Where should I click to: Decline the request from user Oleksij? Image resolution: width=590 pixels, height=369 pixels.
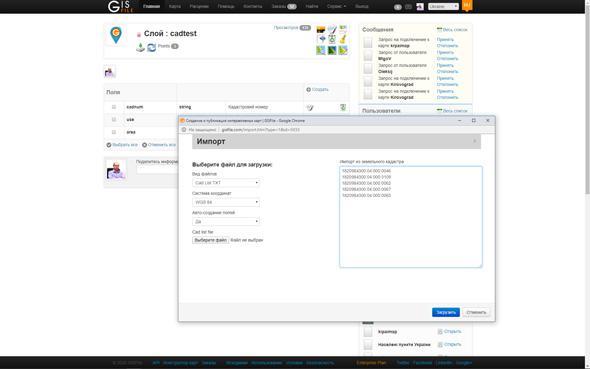pyautogui.click(x=447, y=71)
